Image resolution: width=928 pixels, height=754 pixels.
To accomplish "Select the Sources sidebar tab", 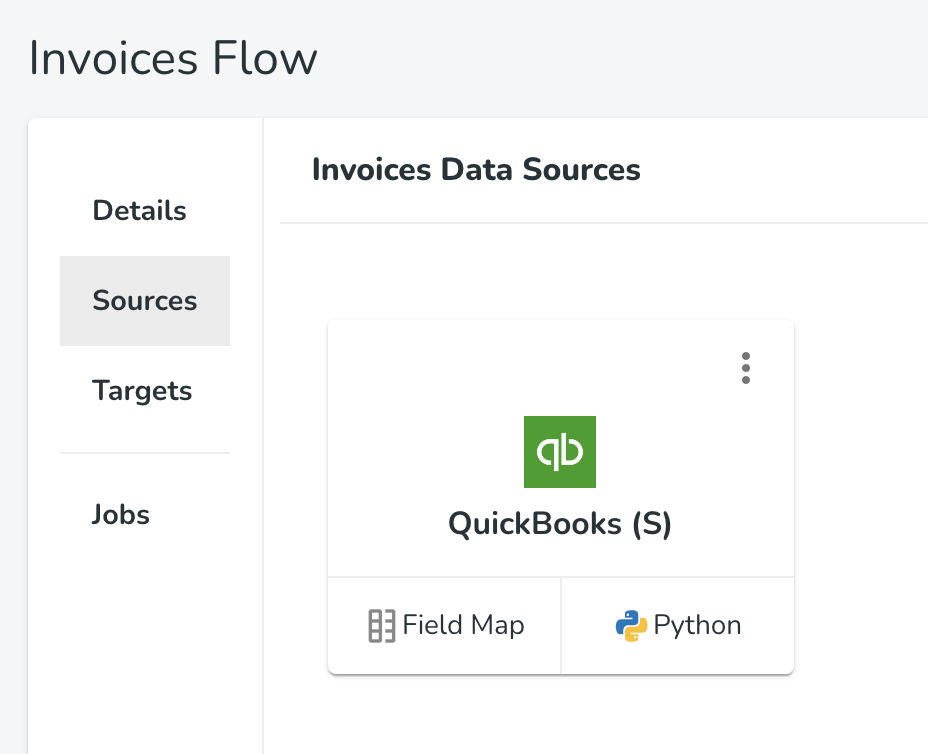I will tap(145, 301).
